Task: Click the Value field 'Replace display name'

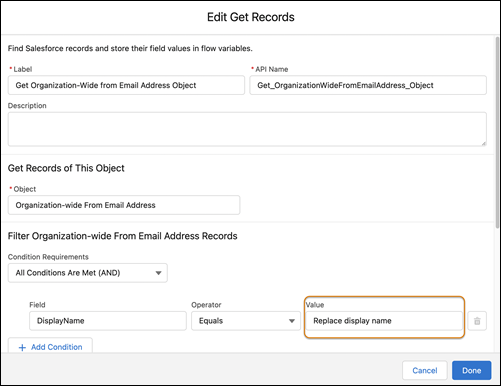Action: coord(384,321)
